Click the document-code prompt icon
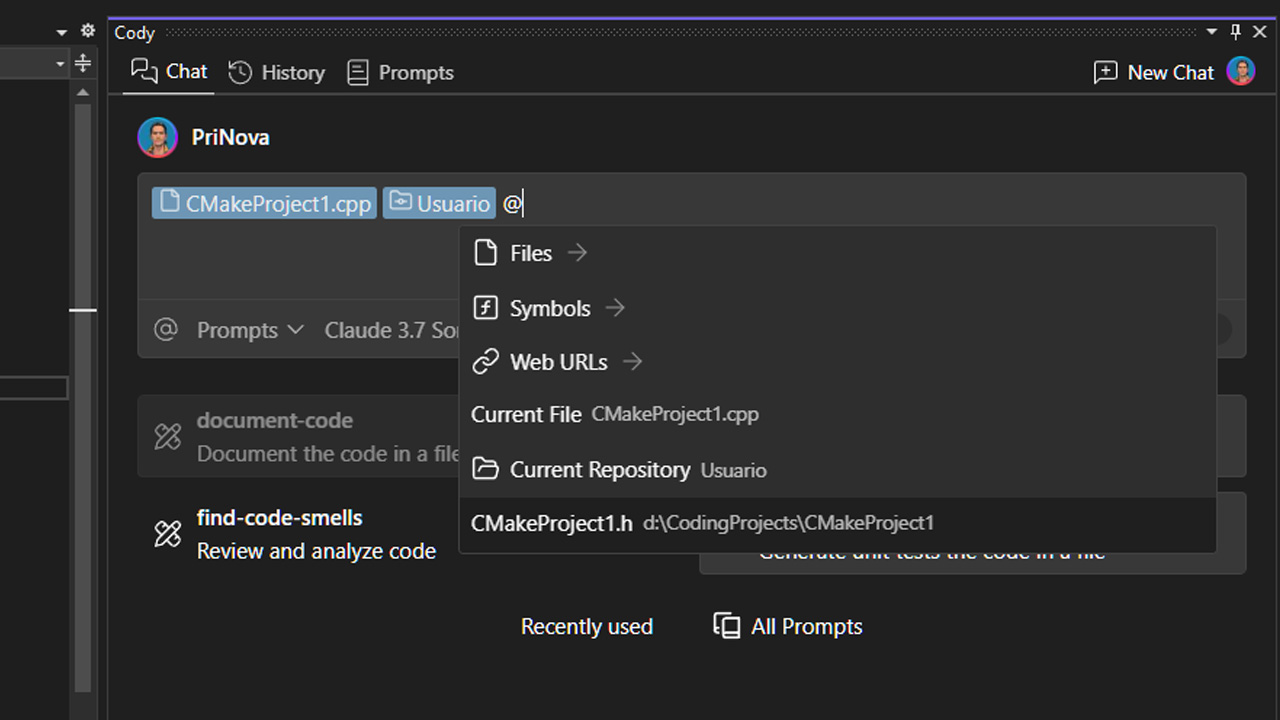Viewport: 1280px width, 720px height. tap(168, 436)
